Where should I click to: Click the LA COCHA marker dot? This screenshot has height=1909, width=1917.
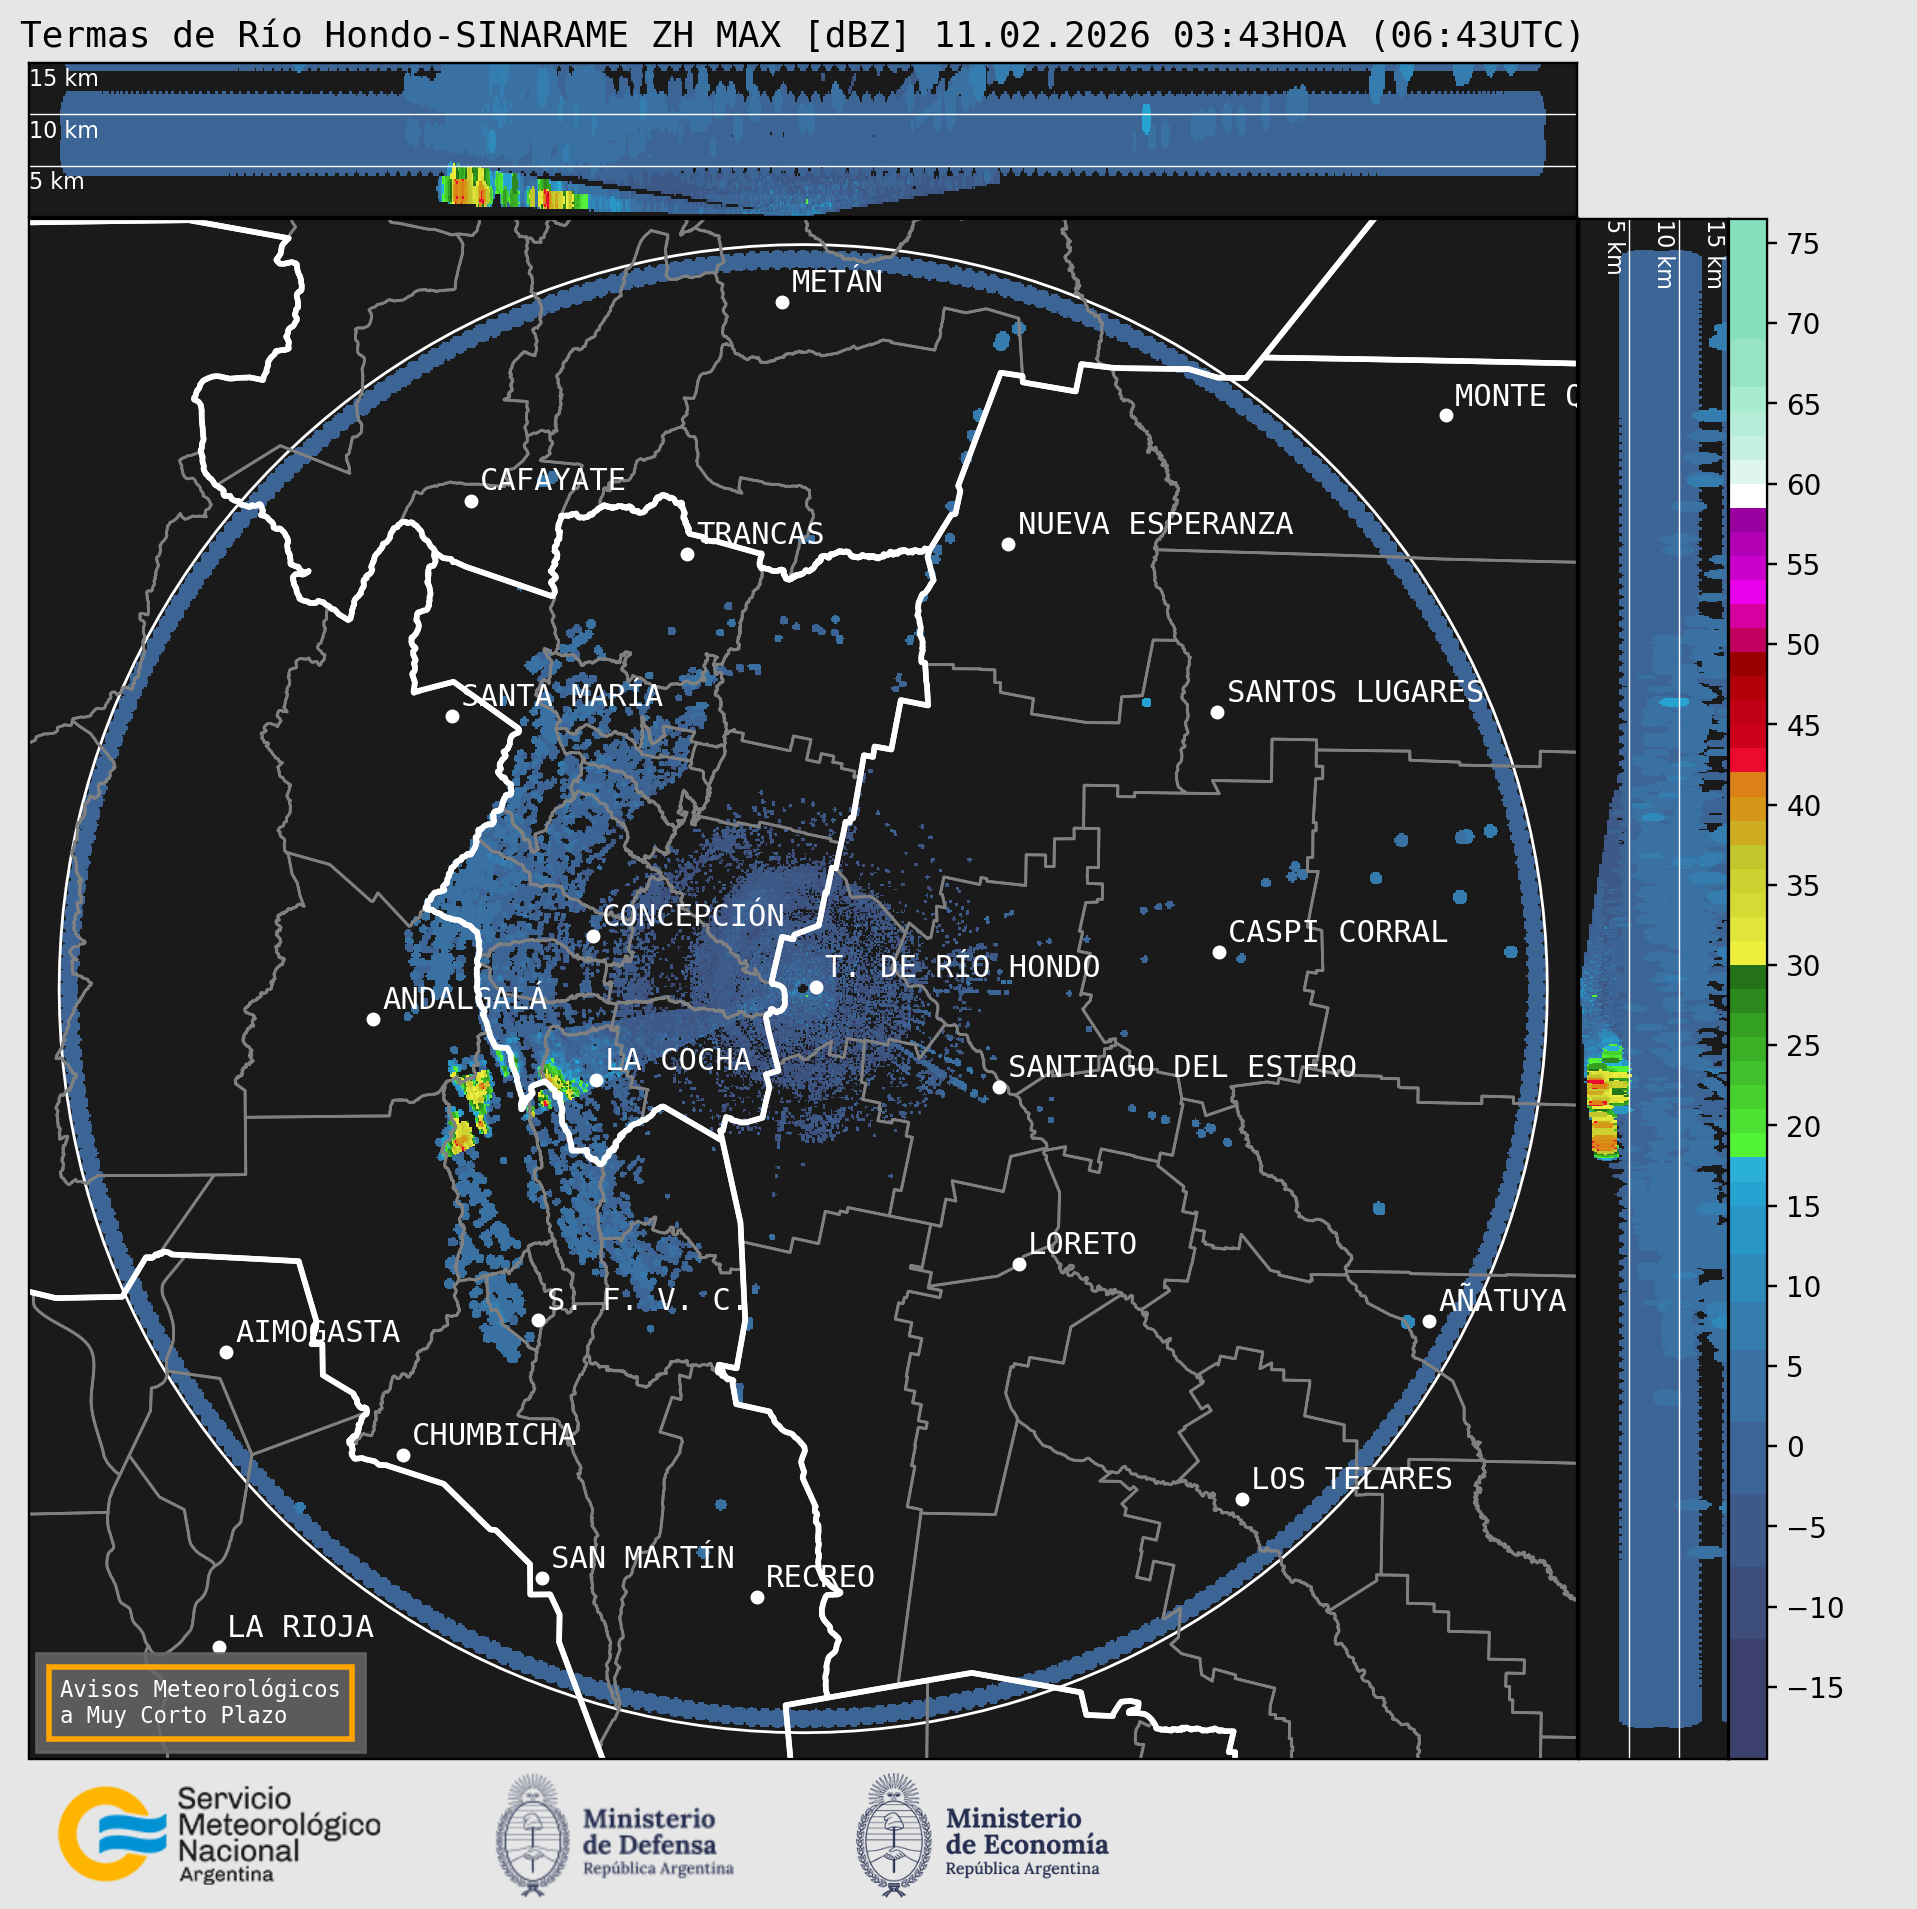pyautogui.click(x=596, y=1080)
